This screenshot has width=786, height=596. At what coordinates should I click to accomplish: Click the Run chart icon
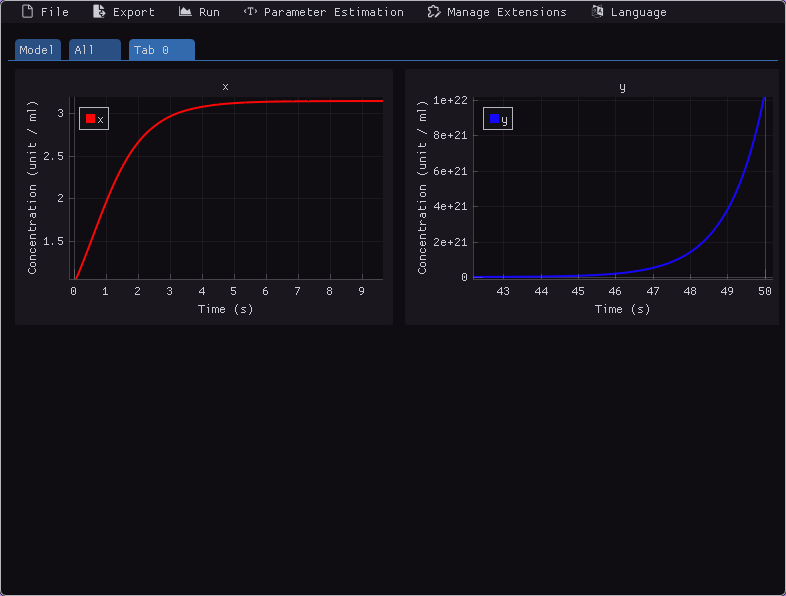(185, 12)
